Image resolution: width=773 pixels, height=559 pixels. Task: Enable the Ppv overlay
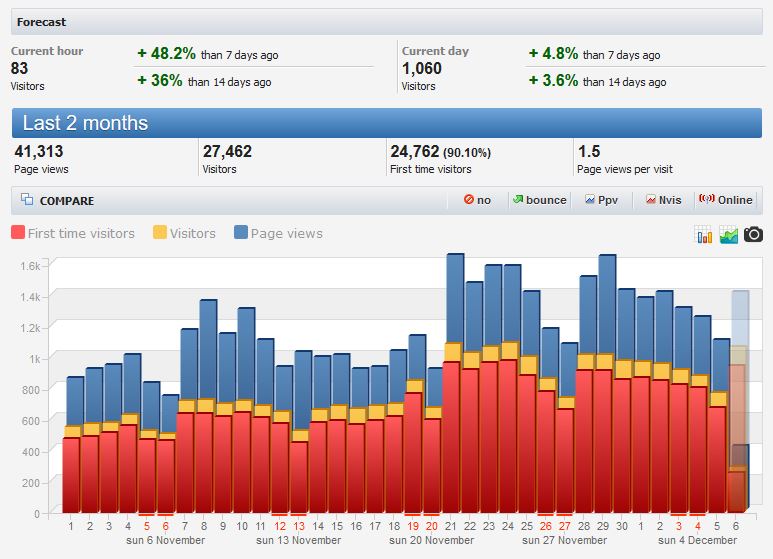pyautogui.click(x=601, y=200)
